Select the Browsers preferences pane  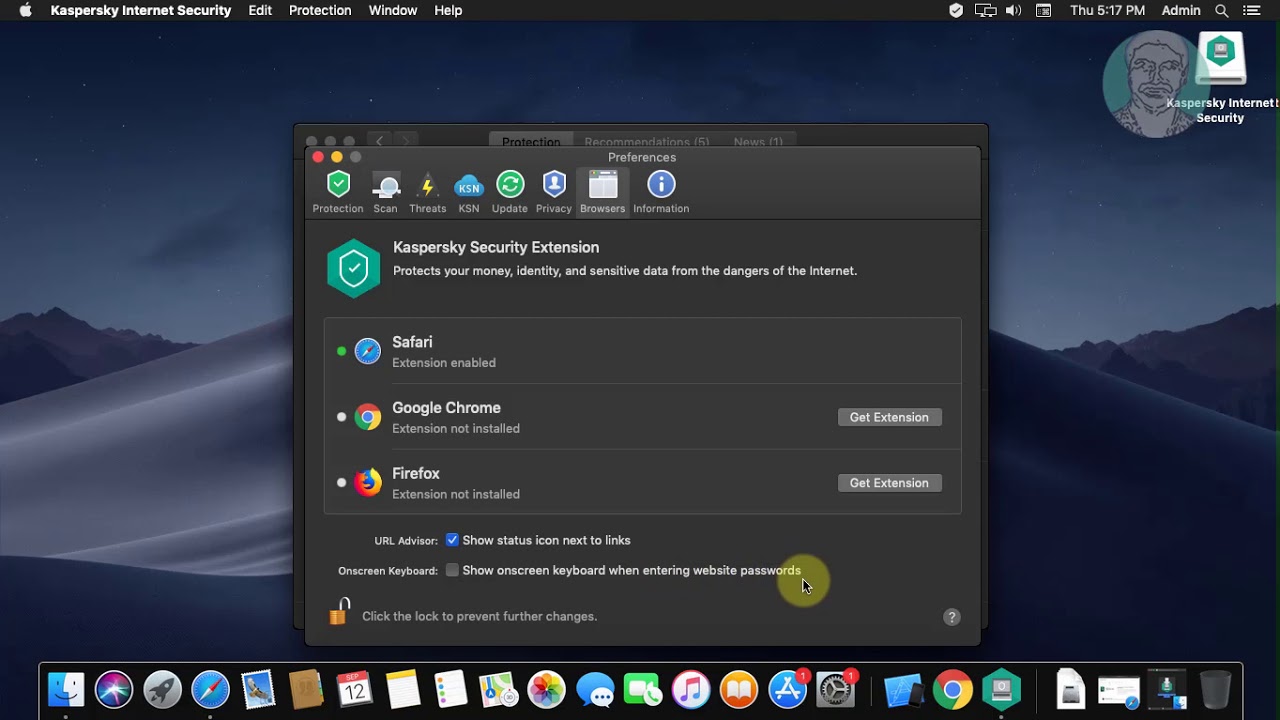603,192
